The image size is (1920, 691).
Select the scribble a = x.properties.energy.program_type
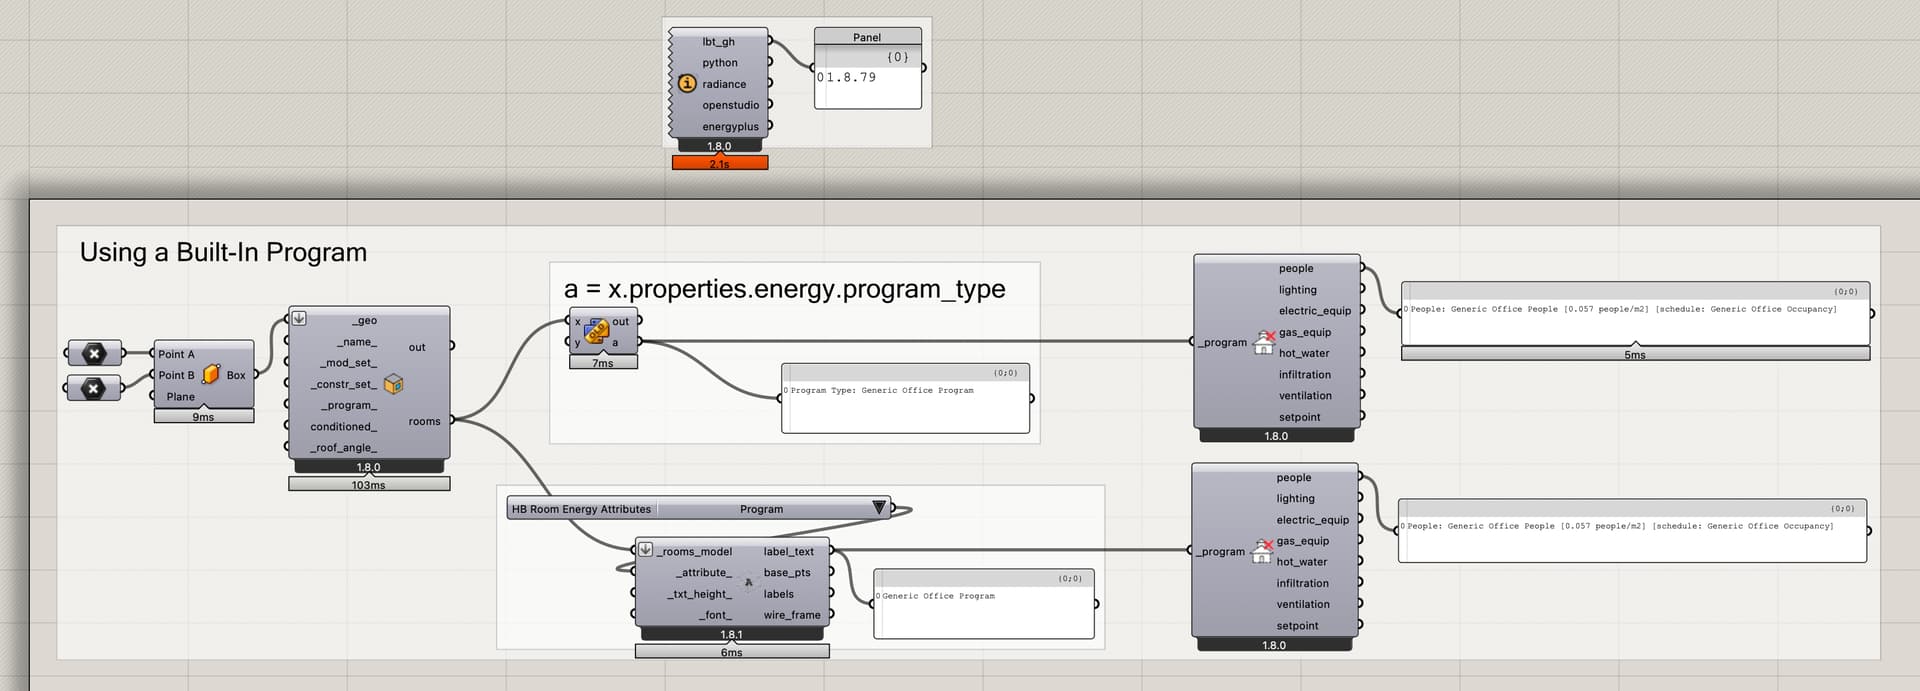tap(785, 289)
